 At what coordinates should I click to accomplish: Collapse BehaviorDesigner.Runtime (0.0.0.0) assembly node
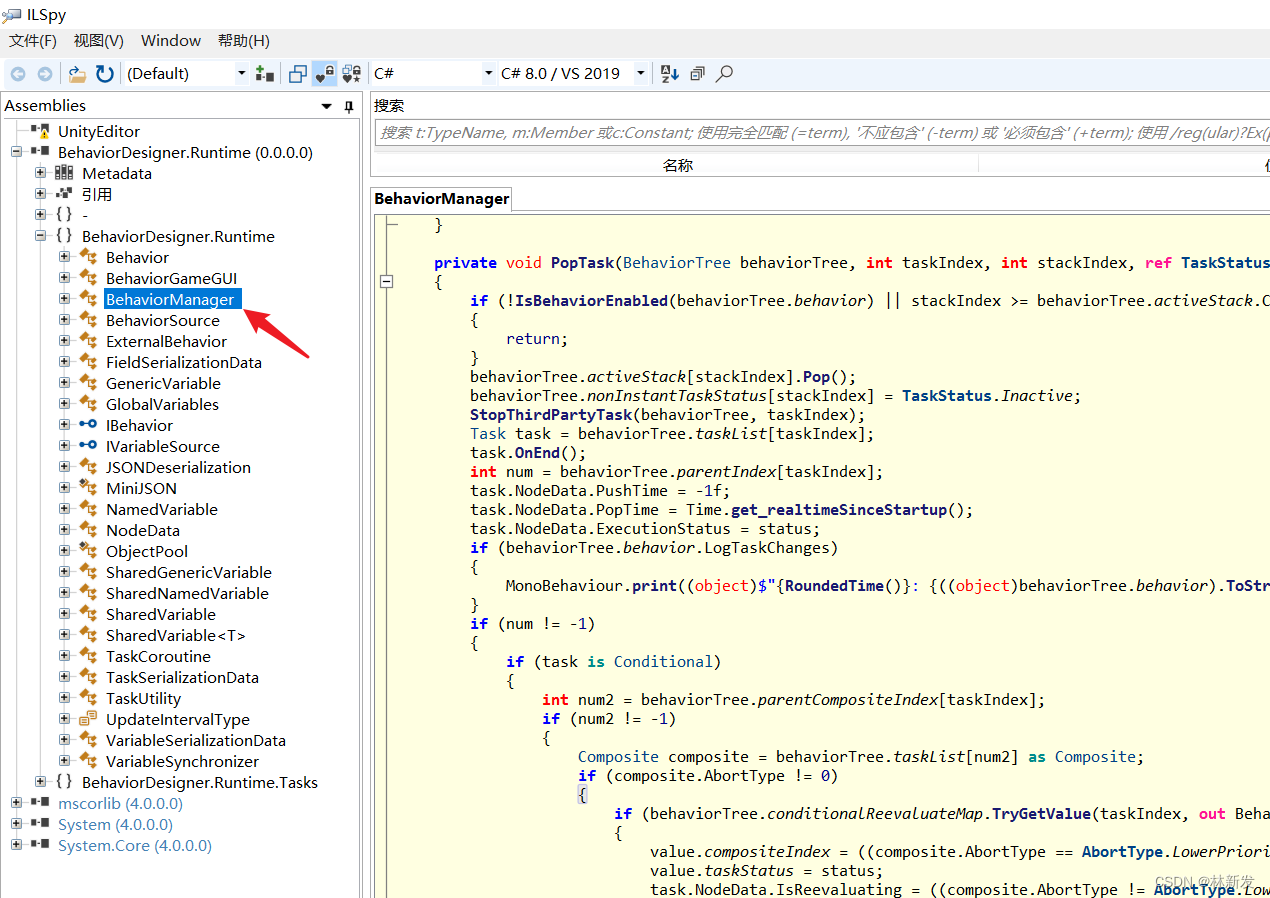point(17,152)
